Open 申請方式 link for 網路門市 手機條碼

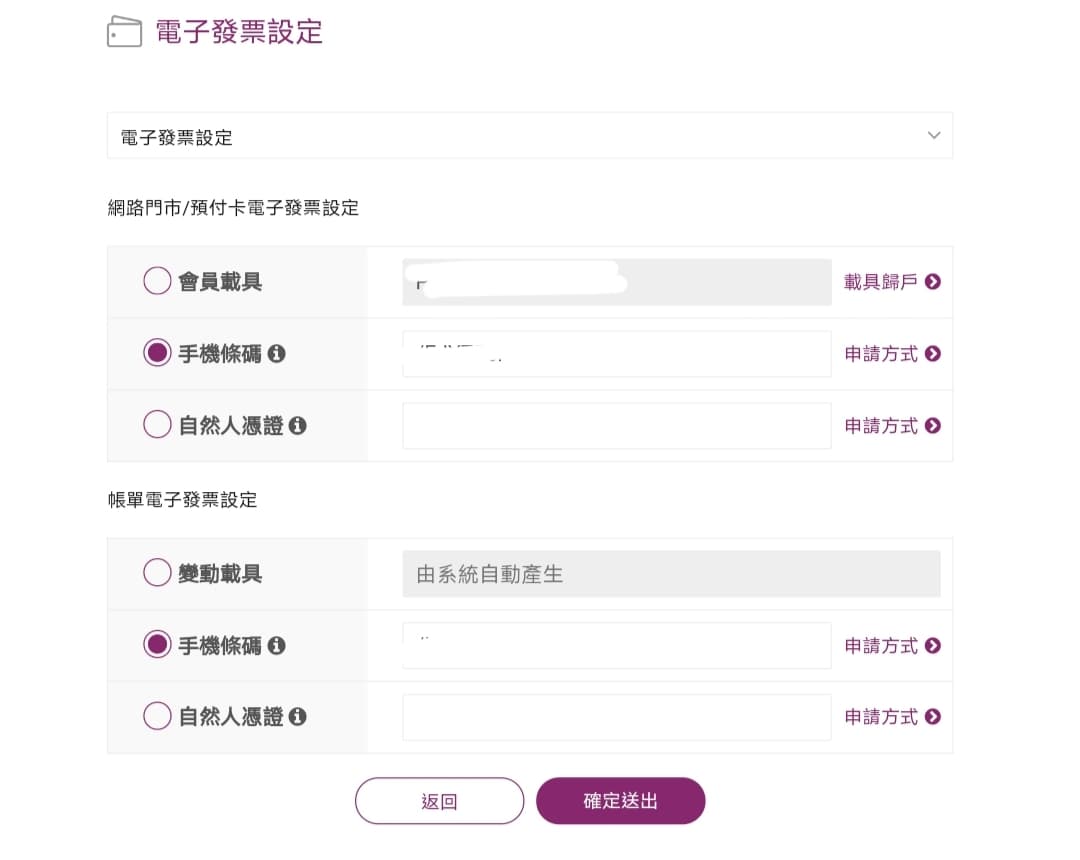(881, 354)
